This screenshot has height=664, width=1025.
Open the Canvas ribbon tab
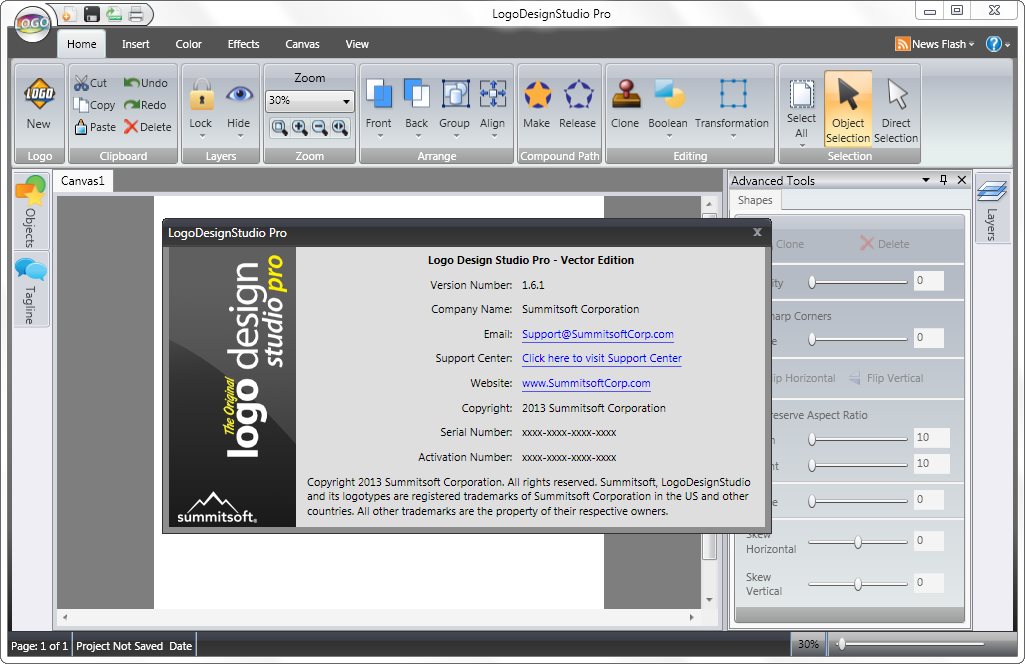click(x=302, y=44)
